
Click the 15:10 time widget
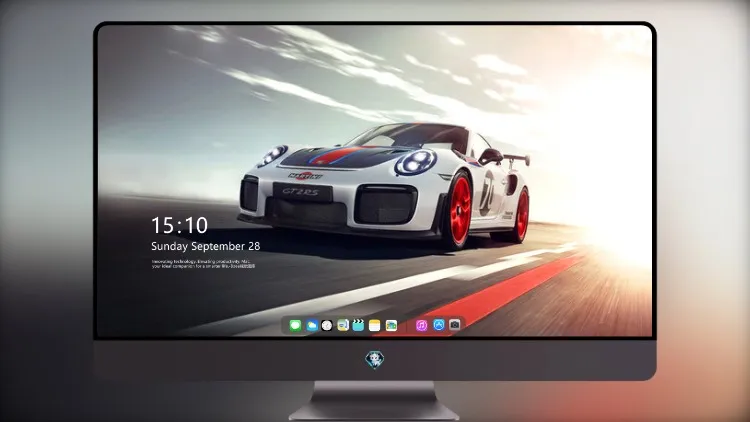(x=179, y=225)
